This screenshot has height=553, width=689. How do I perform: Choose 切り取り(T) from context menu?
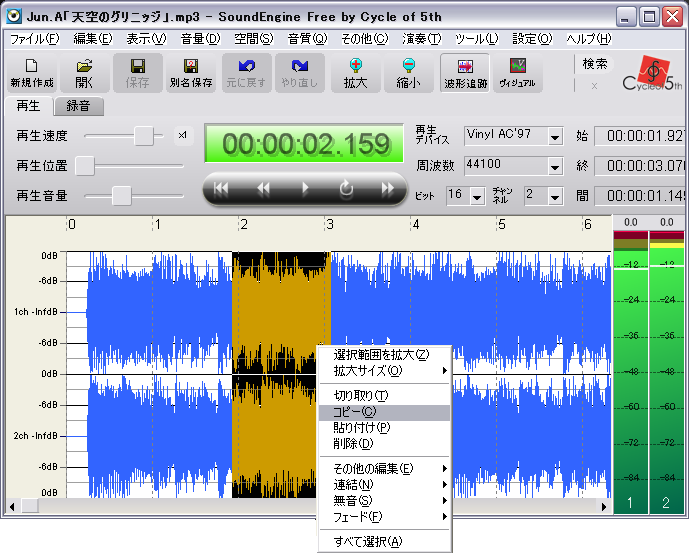[384, 396]
